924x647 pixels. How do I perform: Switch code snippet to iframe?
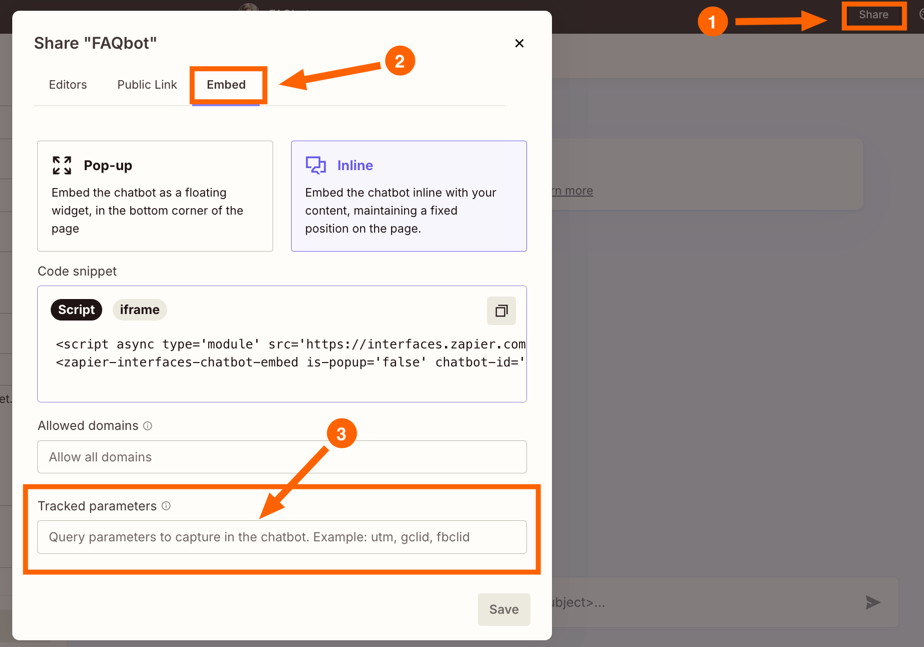[139, 310]
